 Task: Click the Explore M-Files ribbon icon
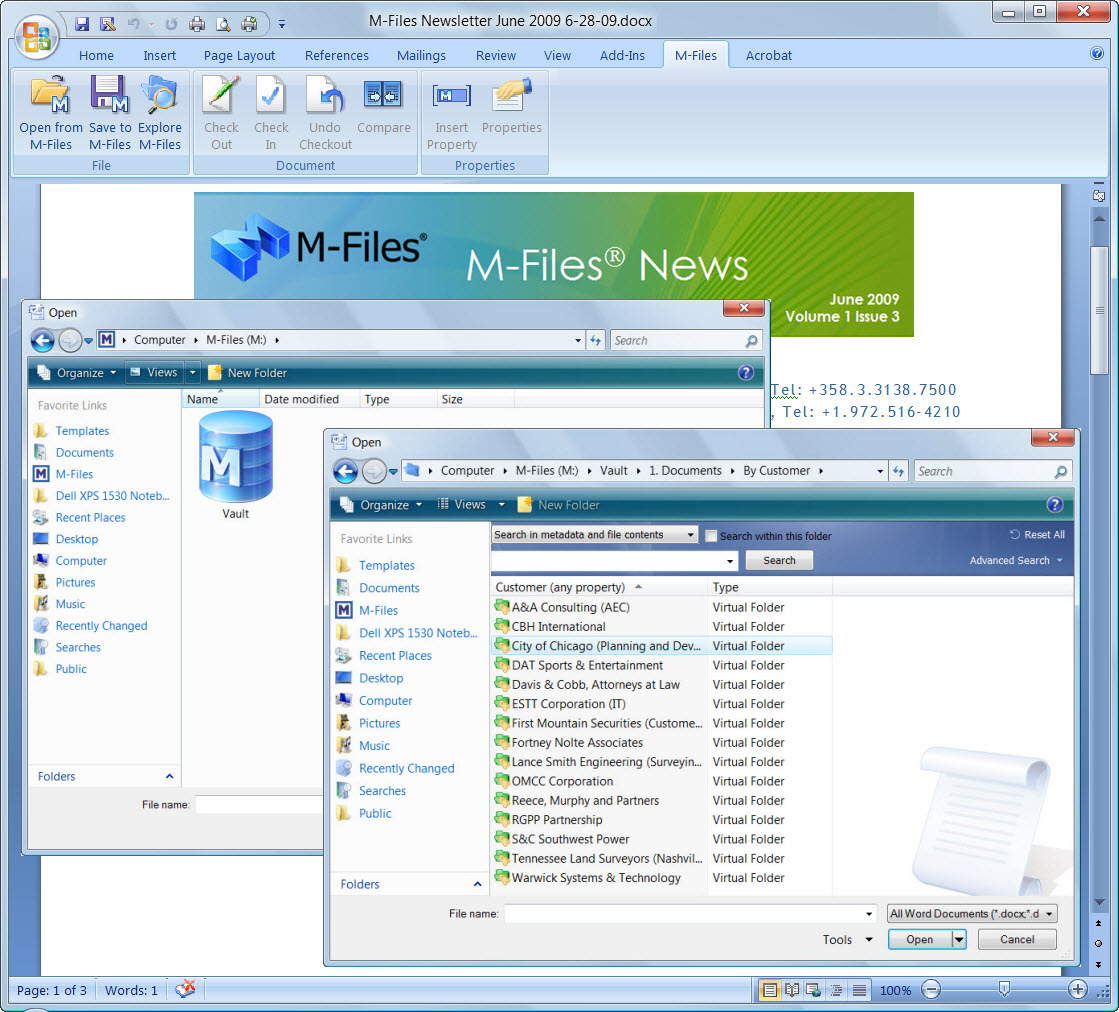159,96
